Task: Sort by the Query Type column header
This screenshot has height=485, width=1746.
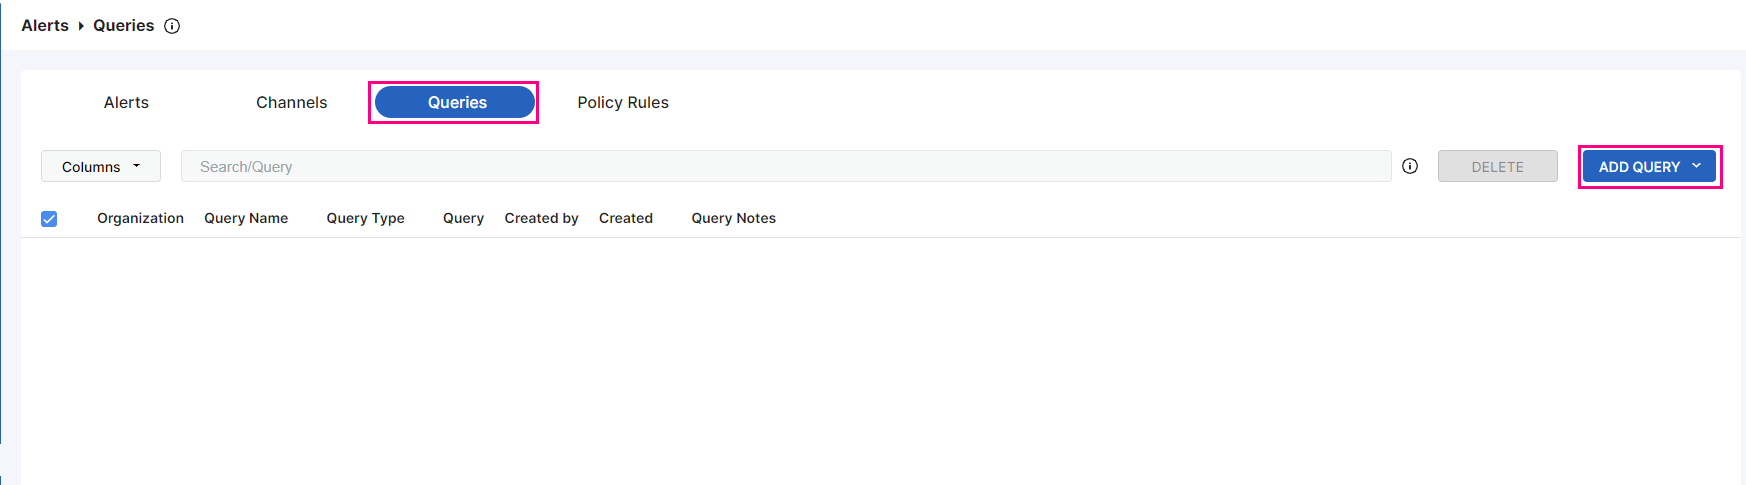Action: 365,218
